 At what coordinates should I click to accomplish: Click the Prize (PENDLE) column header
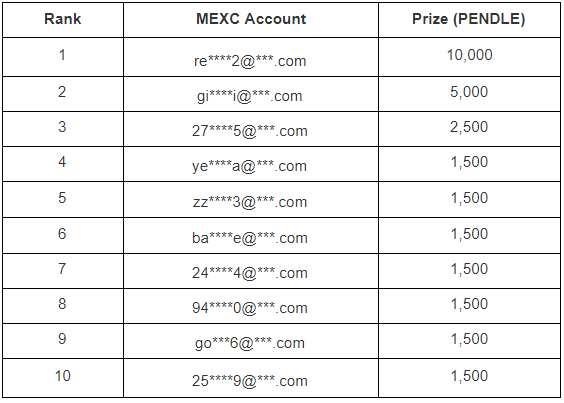pyautogui.click(x=469, y=19)
